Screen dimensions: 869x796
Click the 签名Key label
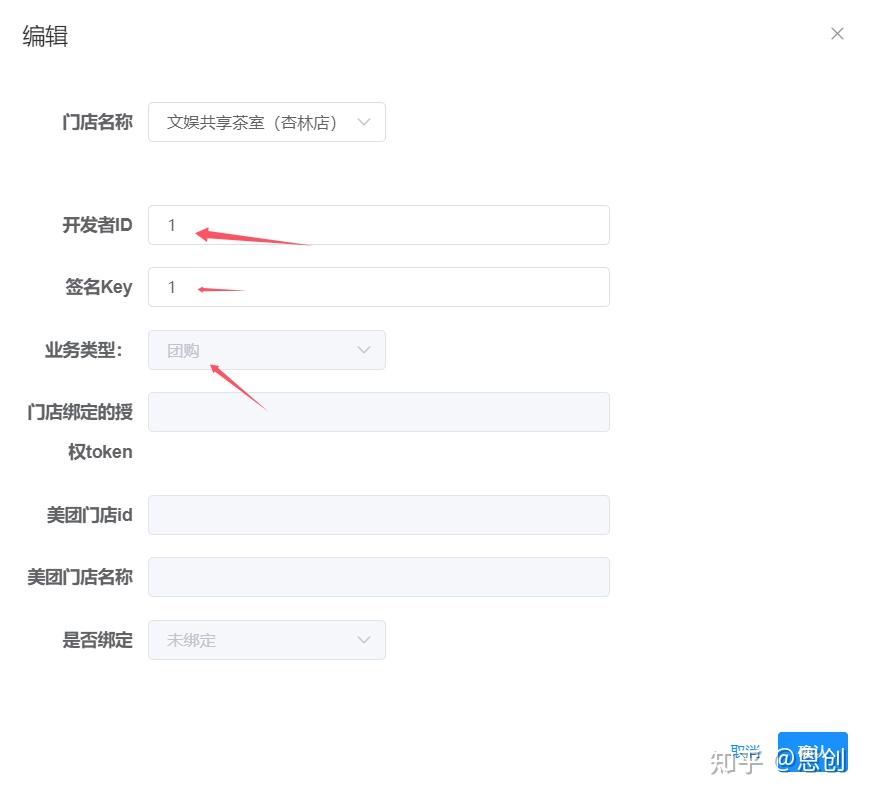[99, 287]
